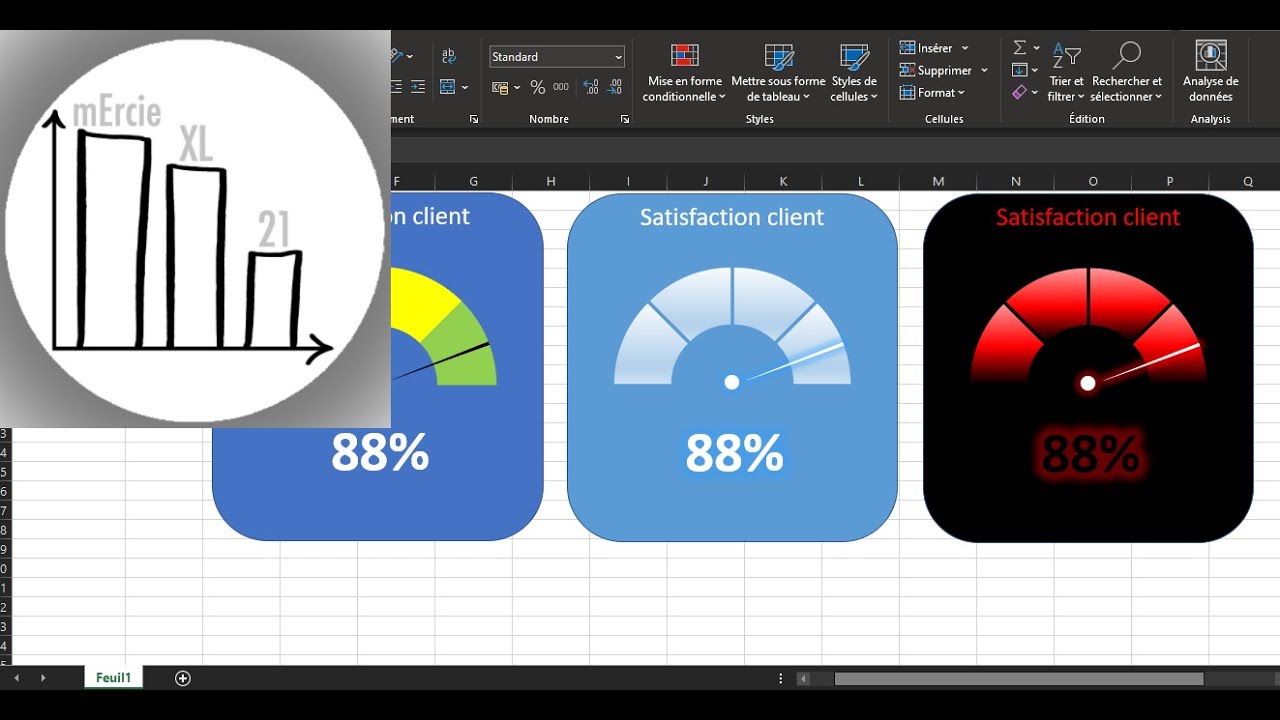Open the merge and center dropdown arrow
This screenshot has height=720, width=1280.
(x=465, y=88)
